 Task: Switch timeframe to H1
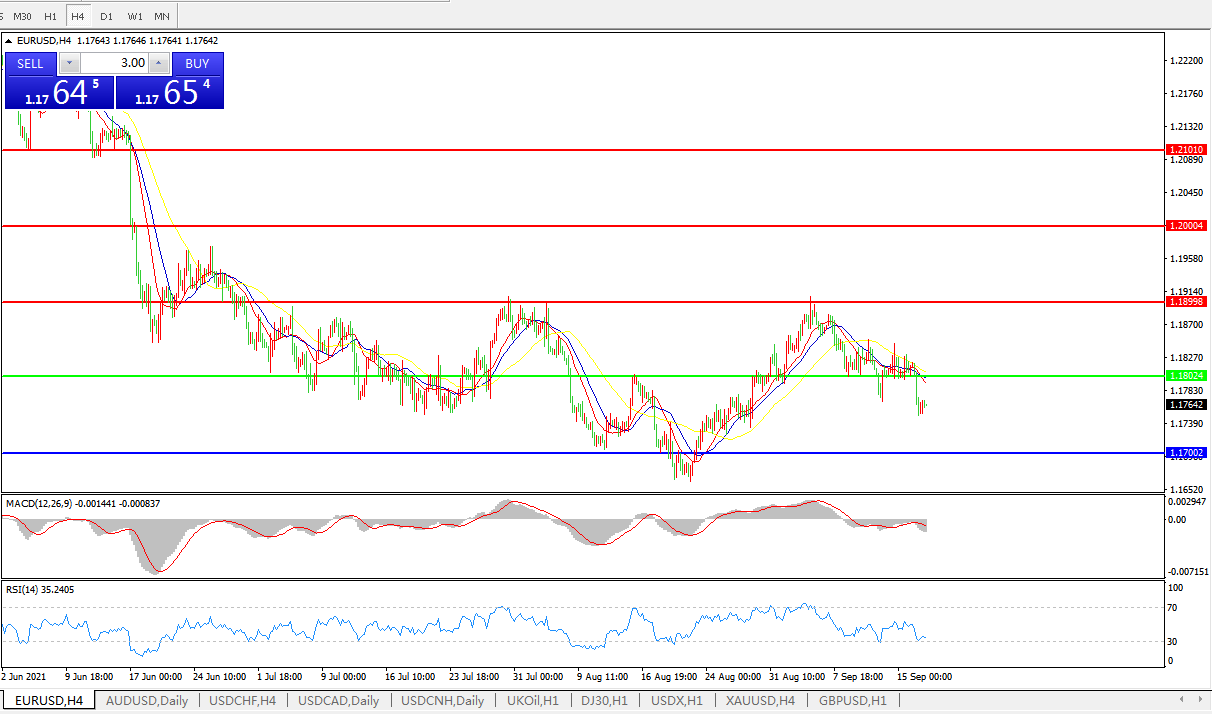coord(50,16)
